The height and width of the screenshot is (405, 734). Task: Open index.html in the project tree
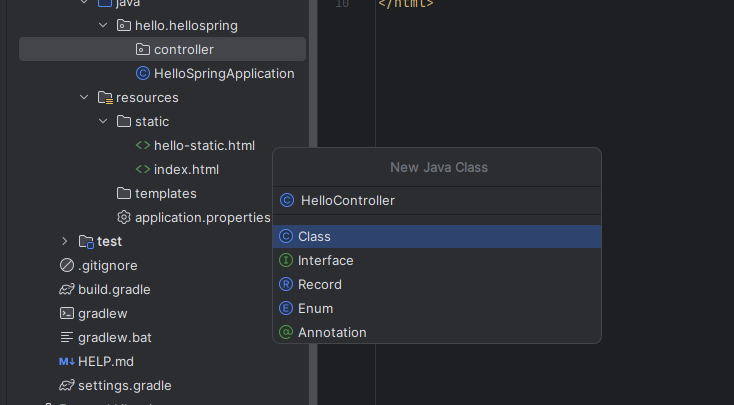[186, 169]
